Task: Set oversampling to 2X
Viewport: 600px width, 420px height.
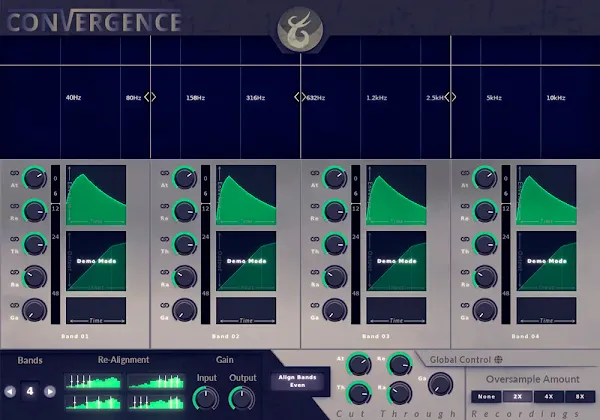Action: [517, 397]
